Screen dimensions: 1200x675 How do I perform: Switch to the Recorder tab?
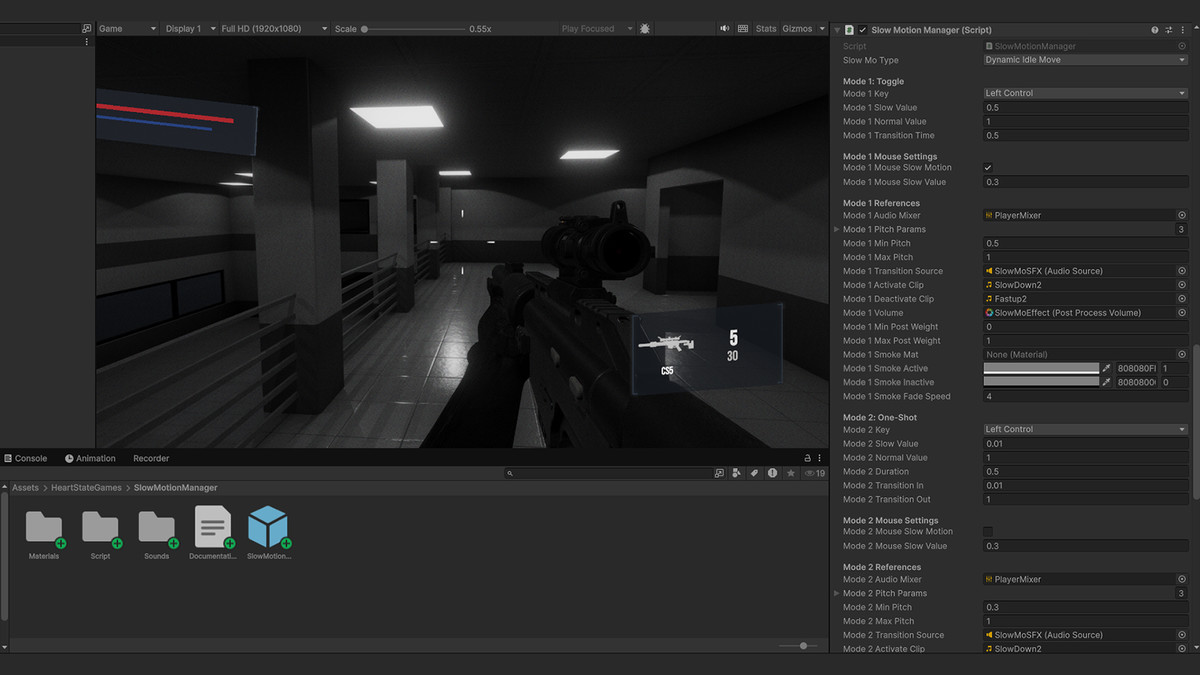(151, 458)
